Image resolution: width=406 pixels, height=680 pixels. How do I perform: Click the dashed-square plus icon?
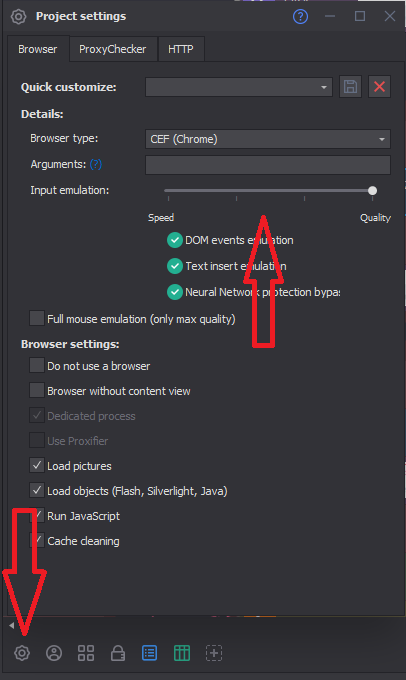214,653
